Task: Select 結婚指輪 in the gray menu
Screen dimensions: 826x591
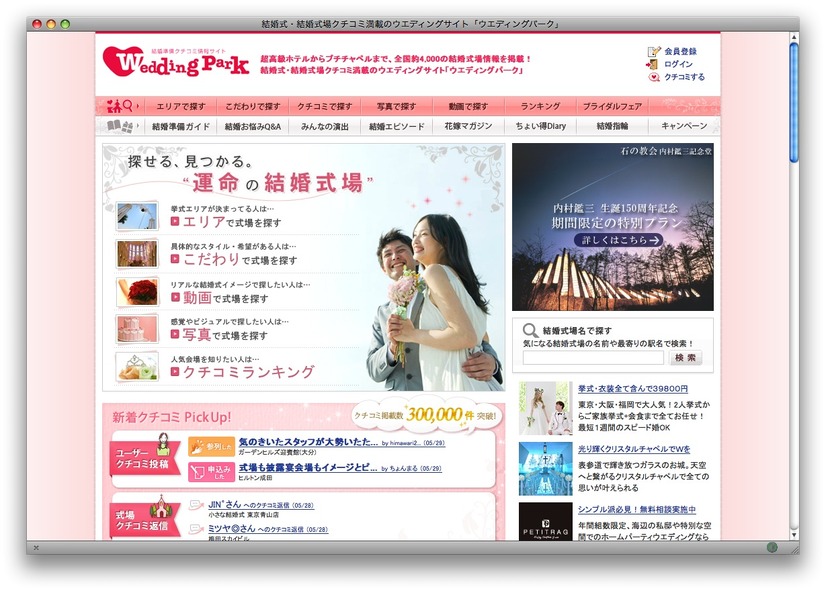Action: (x=612, y=126)
